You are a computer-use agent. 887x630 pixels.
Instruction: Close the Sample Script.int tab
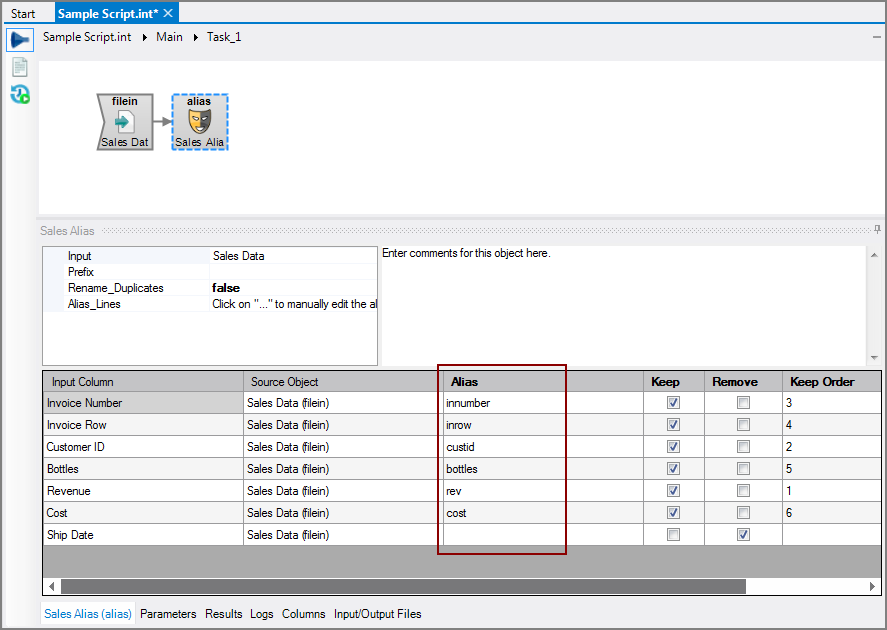pyautogui.click(x=168, y=13)
